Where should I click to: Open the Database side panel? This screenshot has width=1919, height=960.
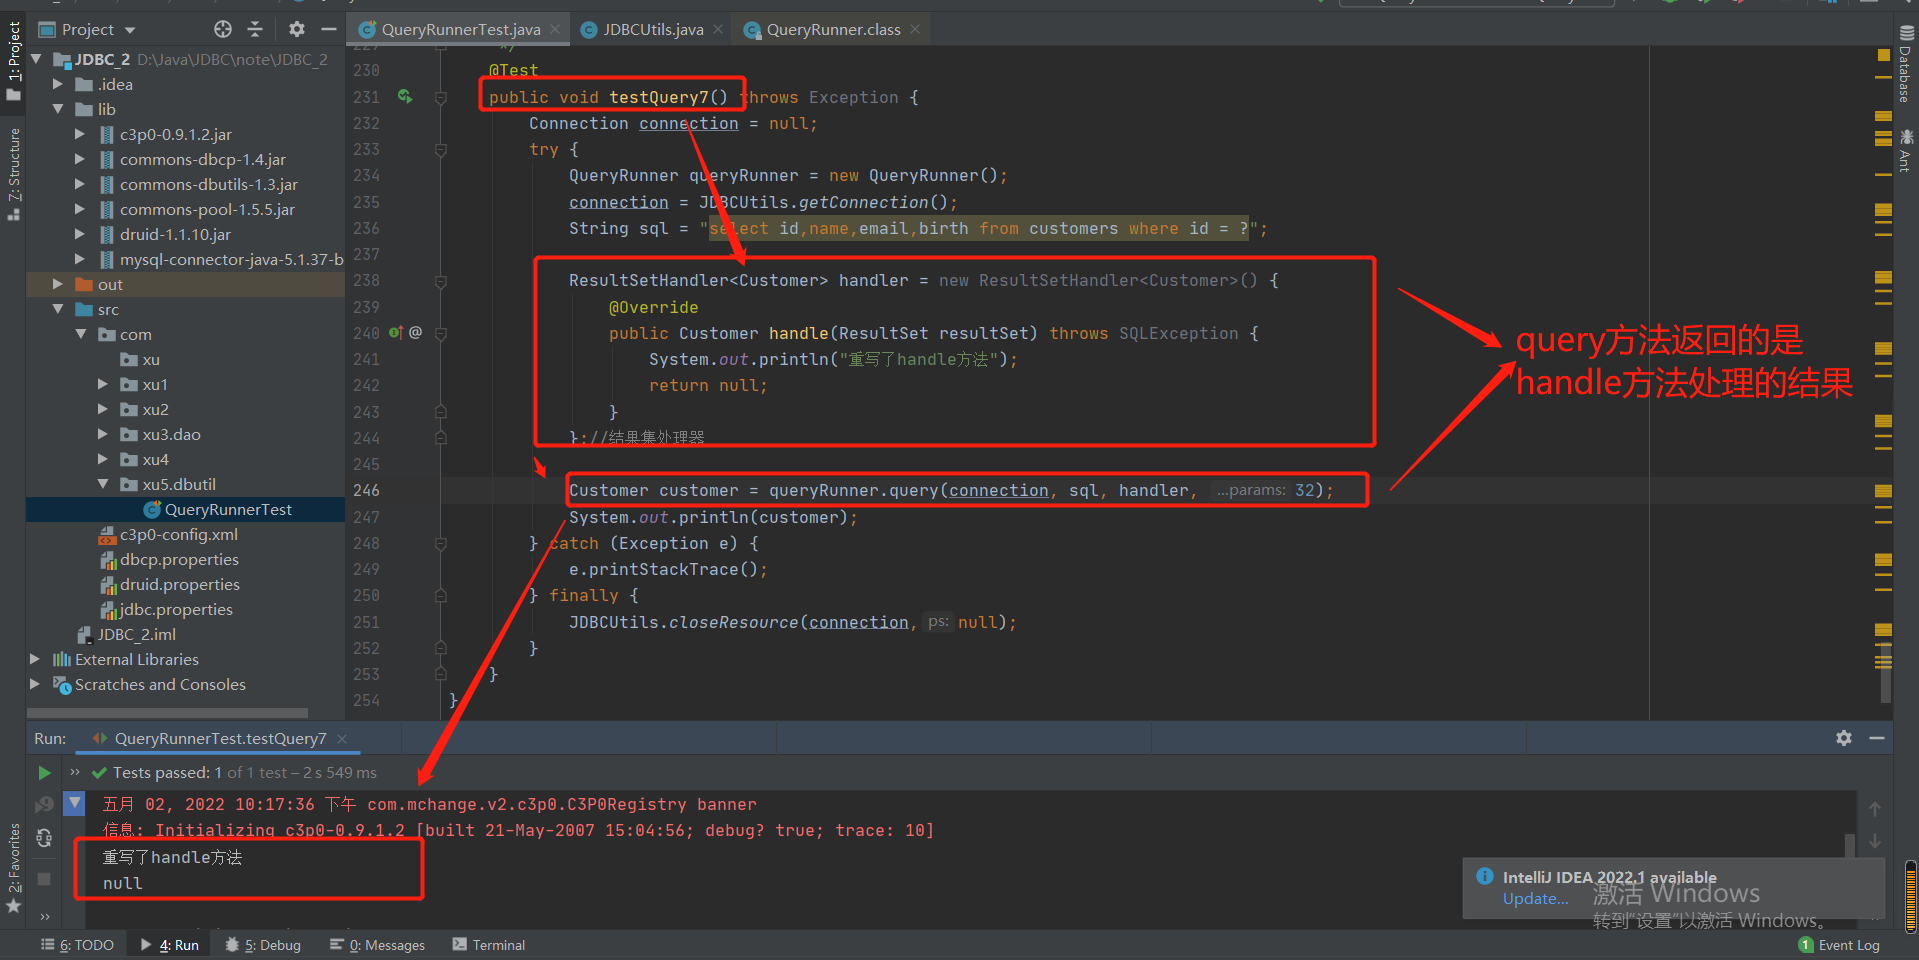[1904, 65]
